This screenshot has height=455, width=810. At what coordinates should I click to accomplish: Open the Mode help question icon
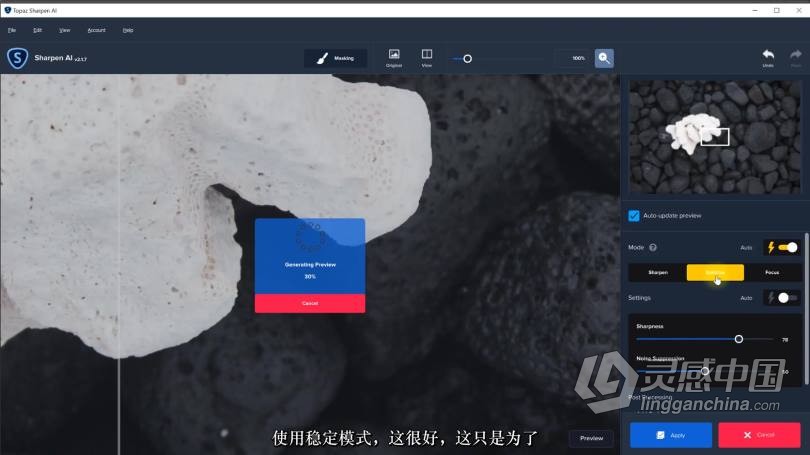click(653, 247)
